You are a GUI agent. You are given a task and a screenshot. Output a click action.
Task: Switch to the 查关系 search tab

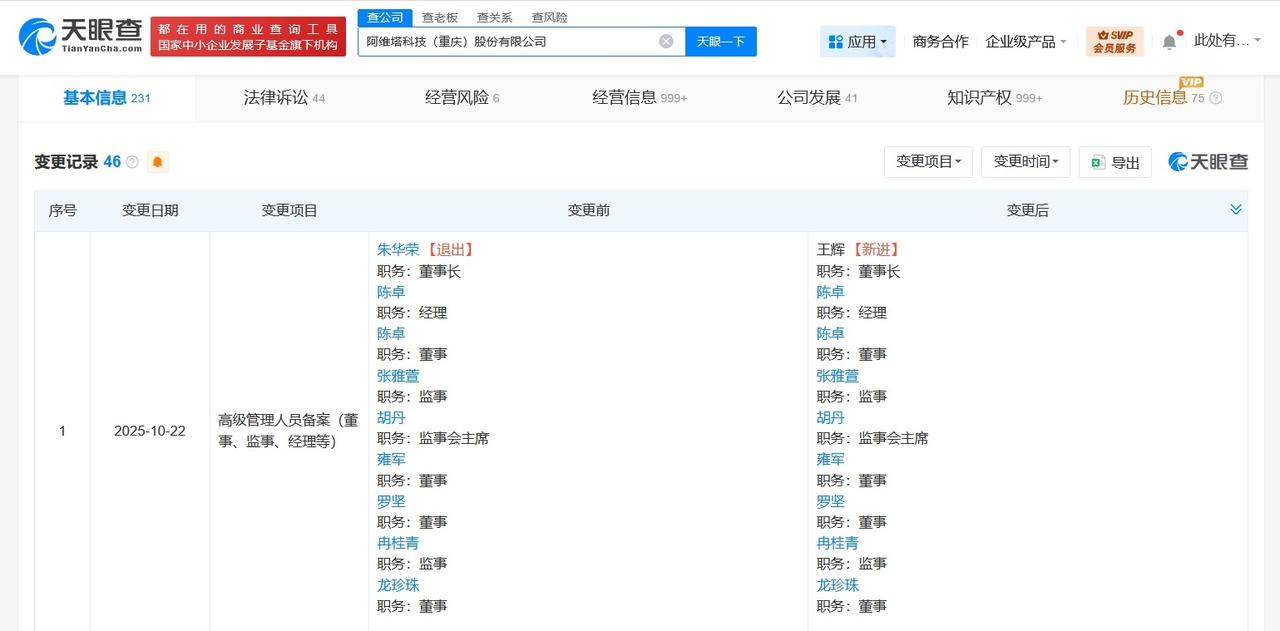pyautogui.click(x=495, y=17)
